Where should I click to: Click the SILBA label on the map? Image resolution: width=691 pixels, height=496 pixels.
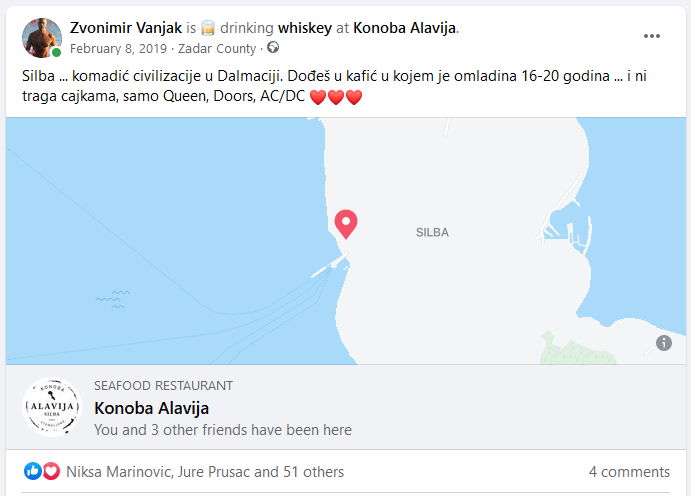coord(432,232)
